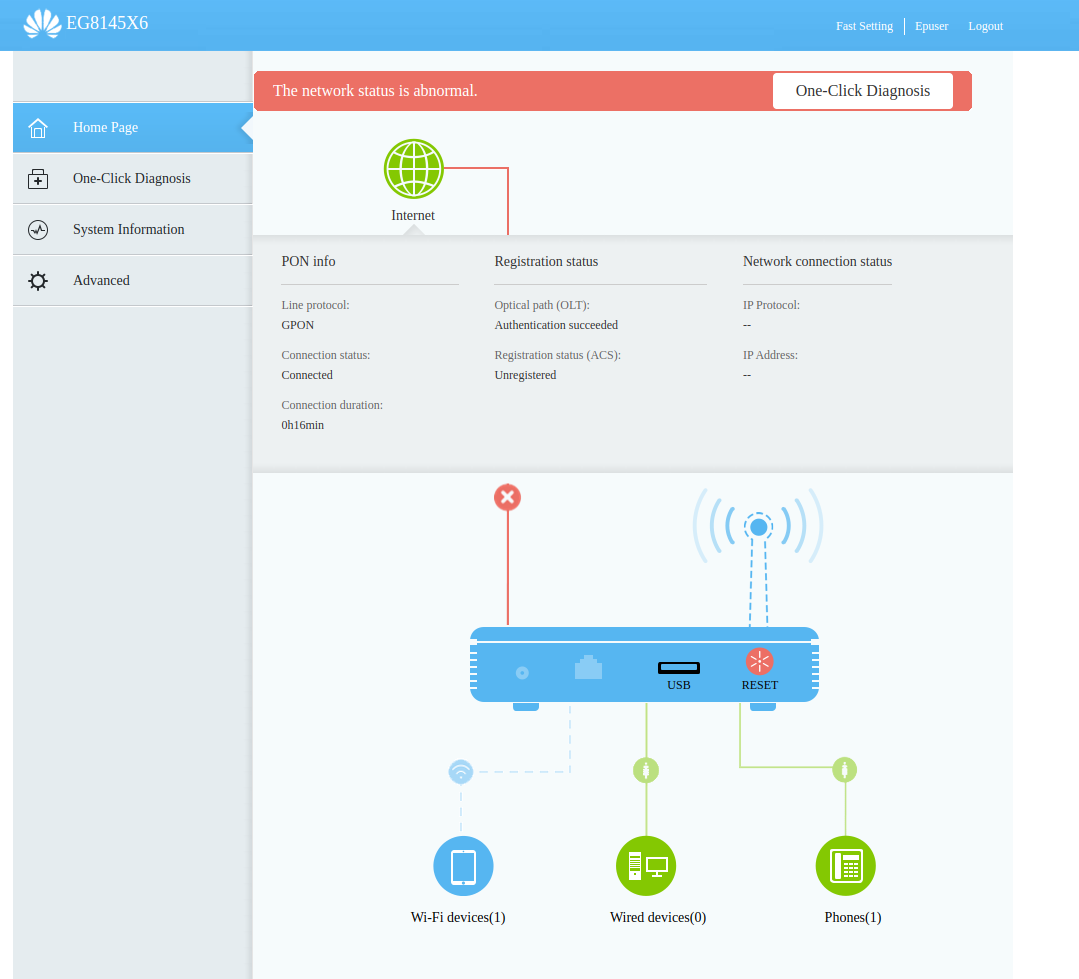The image size is (1079, 979).
Task: Open the Wired devices computer icon
Action: pyautogui.click(x=646, y=866)
